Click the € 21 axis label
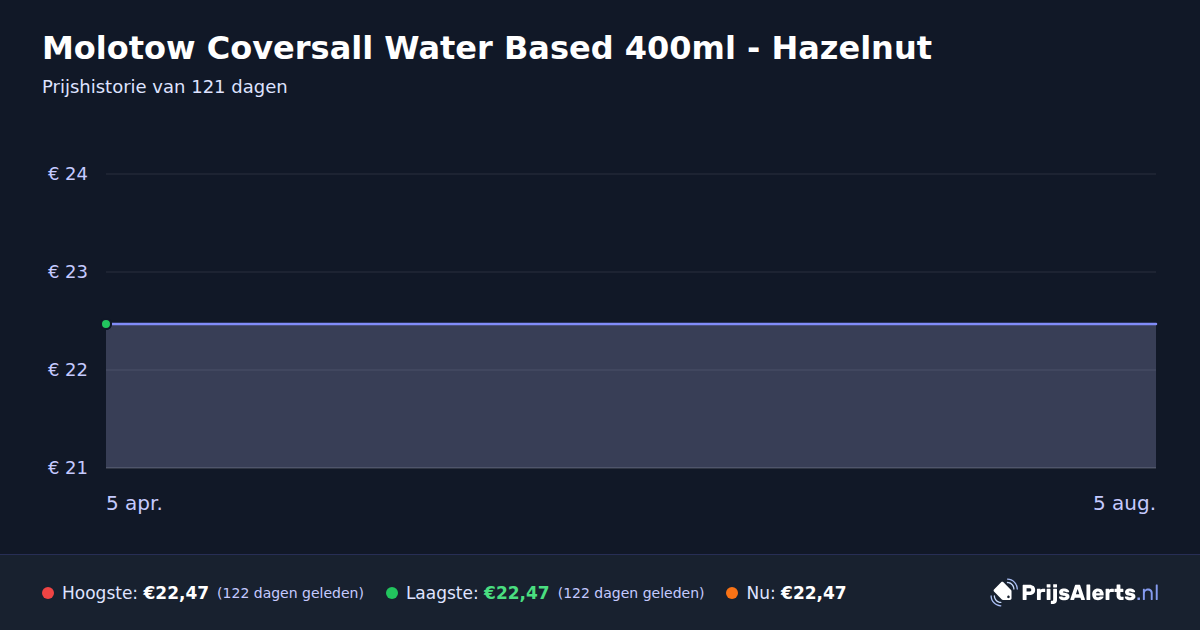This screenshot has width=1200, height=630. click(68, 468)
